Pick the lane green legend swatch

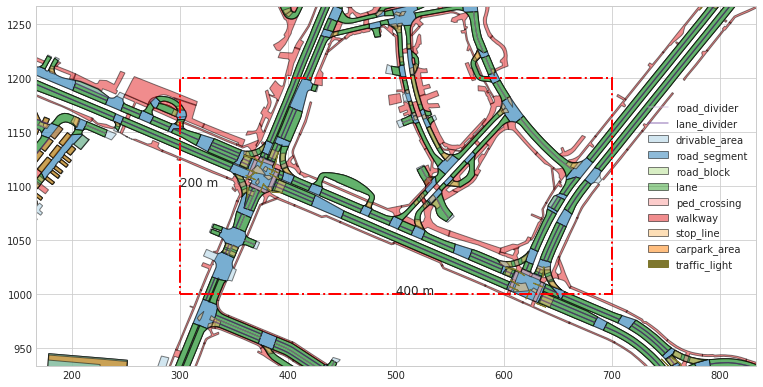click(x=658, y=187)
